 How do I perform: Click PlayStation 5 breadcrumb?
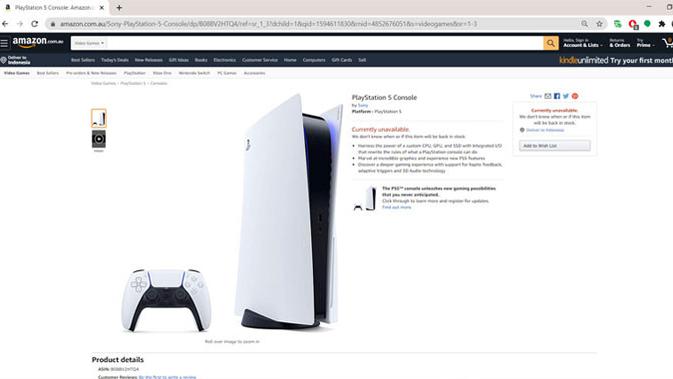[x=133, y=83]
